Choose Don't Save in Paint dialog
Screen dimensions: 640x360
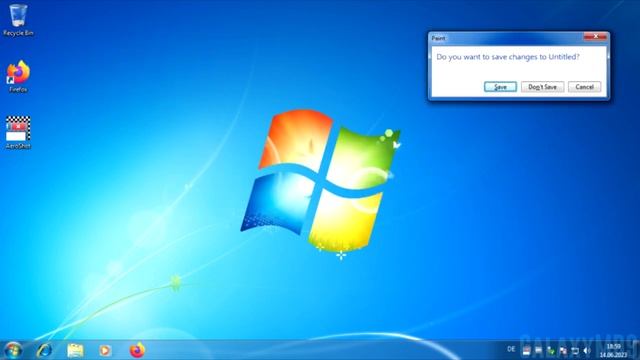point(542,87)
